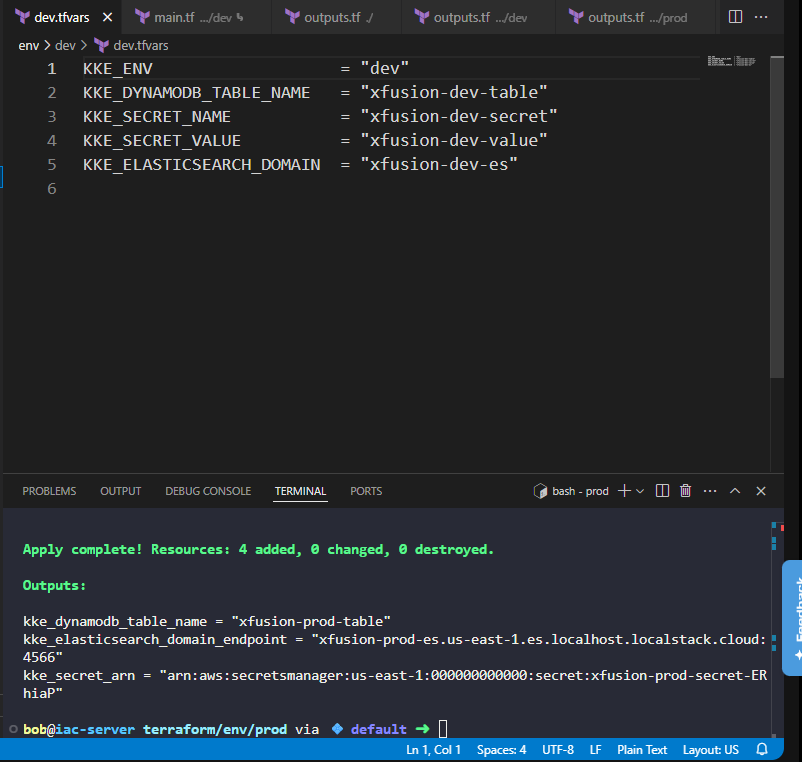The width and height of the screenshot is (802, 762).
Task: Click the editor minimap preview
Action: point(731,61)
